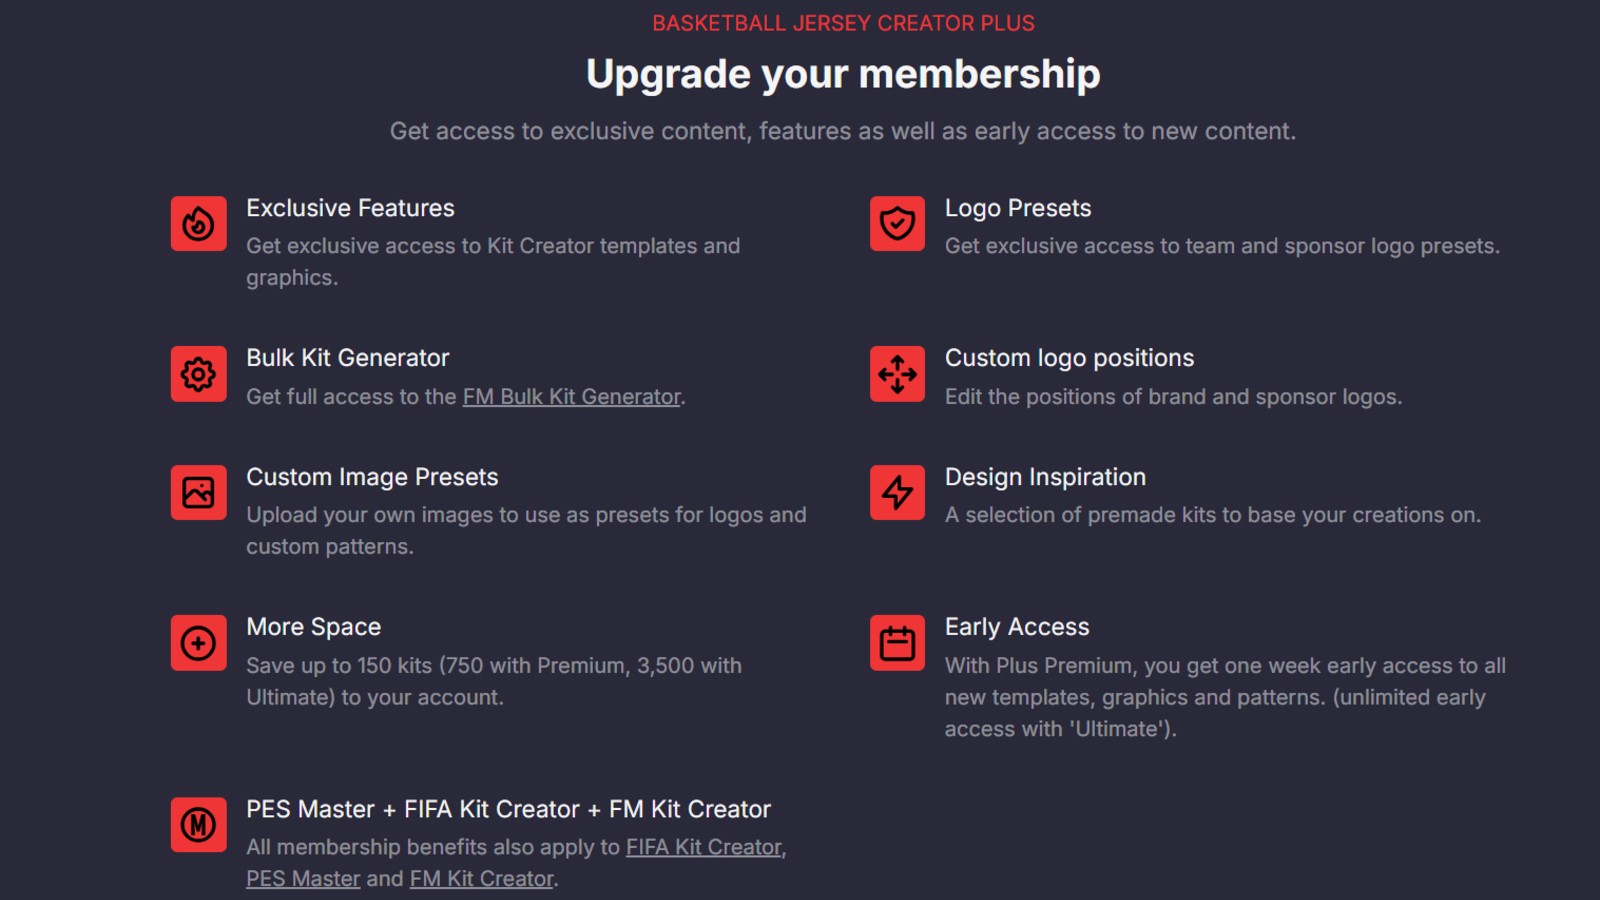Click the calendar icon beside Early Access
Viewport: 1600px width, 900px height.
coord(897,643)
